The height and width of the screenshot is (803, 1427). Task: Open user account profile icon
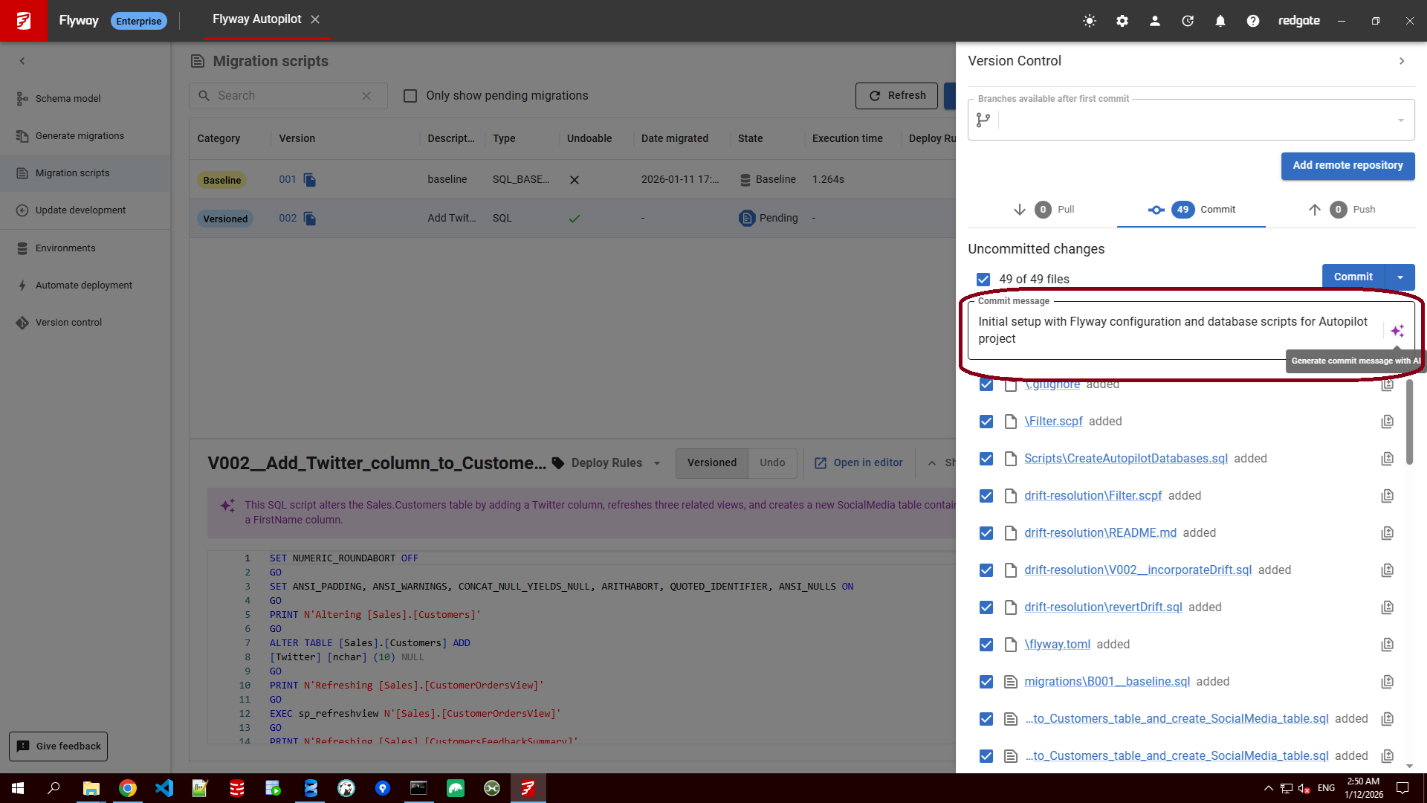tap(1155, 21)
